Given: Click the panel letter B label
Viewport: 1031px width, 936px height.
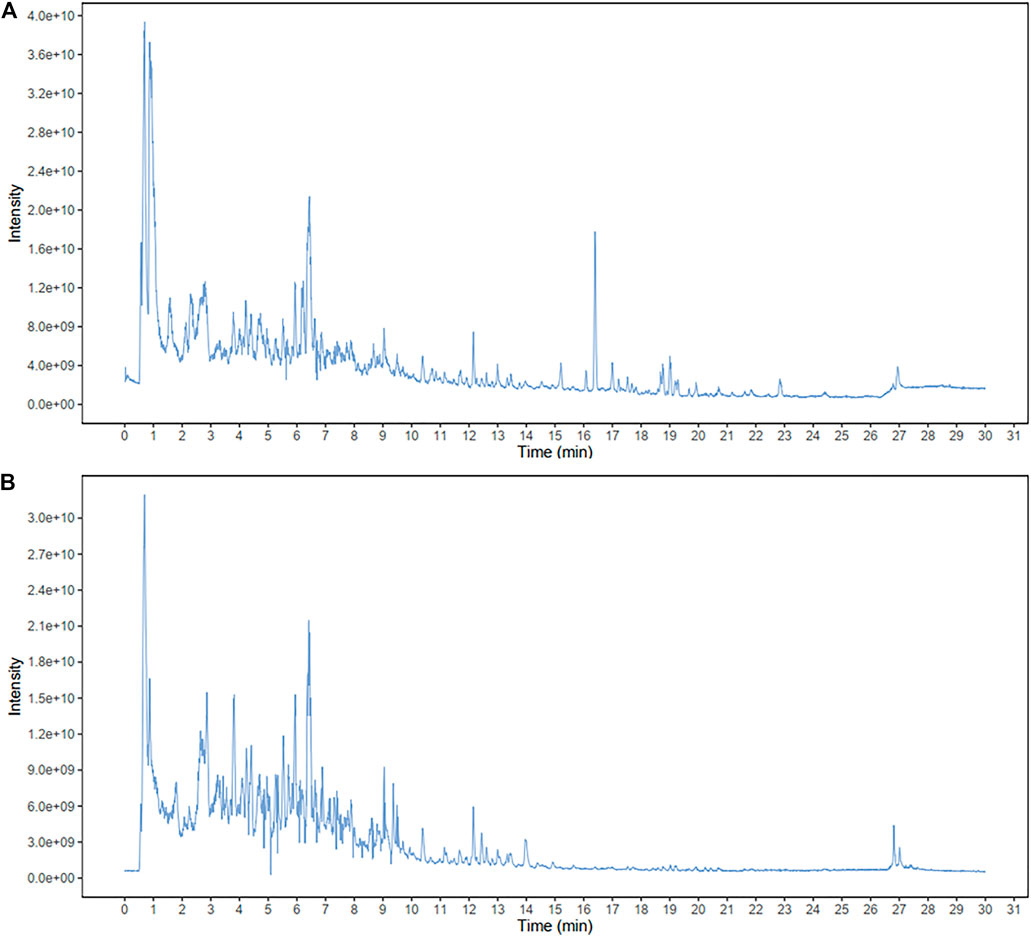Looking at the screenshot, I should pos(9,483).
